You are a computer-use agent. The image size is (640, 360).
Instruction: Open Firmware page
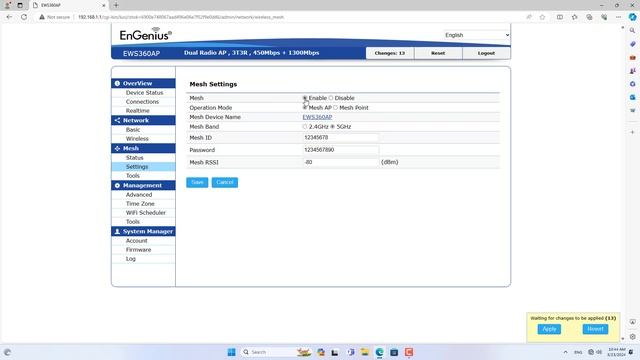[x=138, y=249]
